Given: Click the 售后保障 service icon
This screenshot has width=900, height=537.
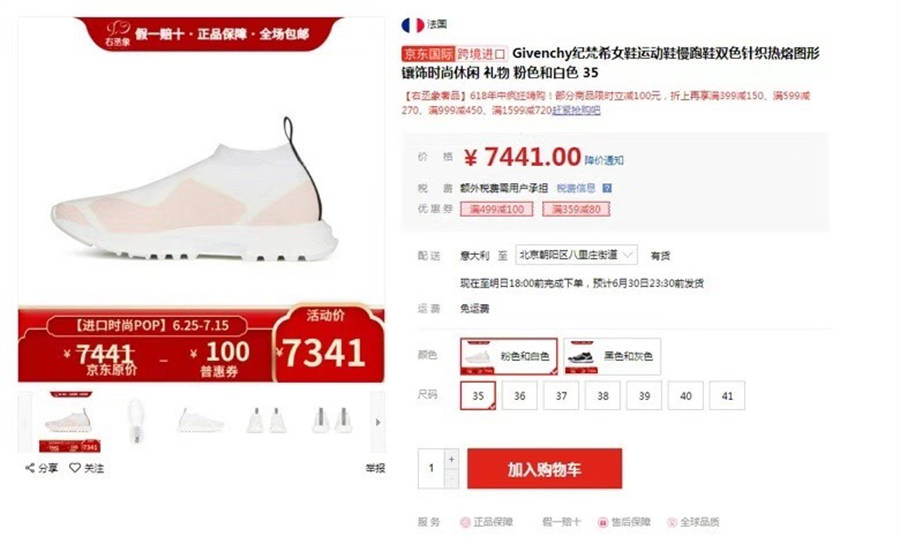Looking at the screenshot, I should [x=603, y=523].
